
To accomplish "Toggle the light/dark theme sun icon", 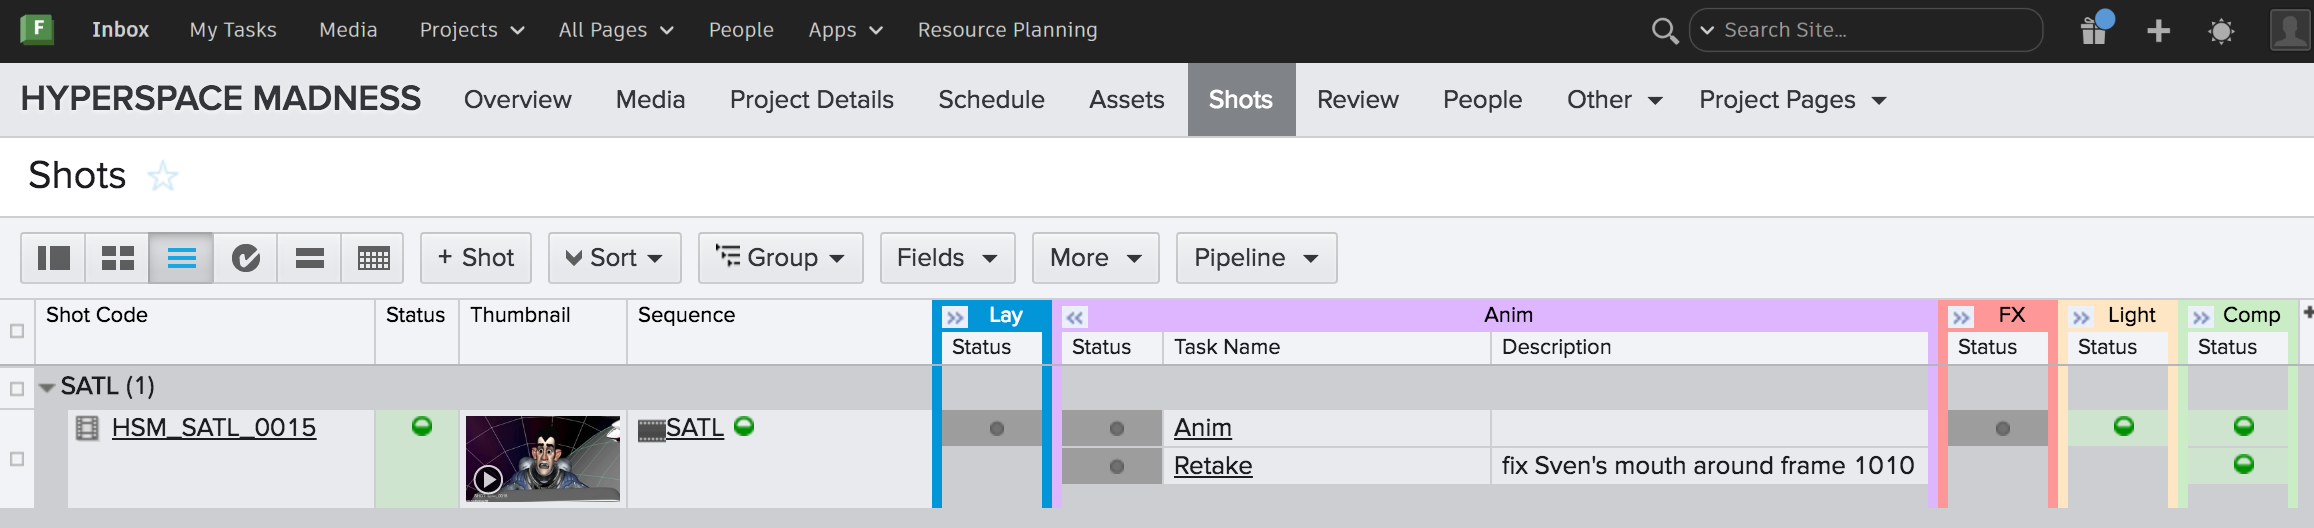I will click(x=2221, y=31).
